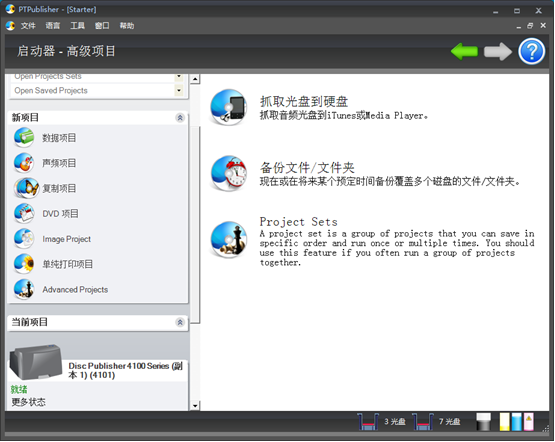Open the data project (数据项目) icon
The height and width of the screenshot is (442, 555).
tap(24, 138)
